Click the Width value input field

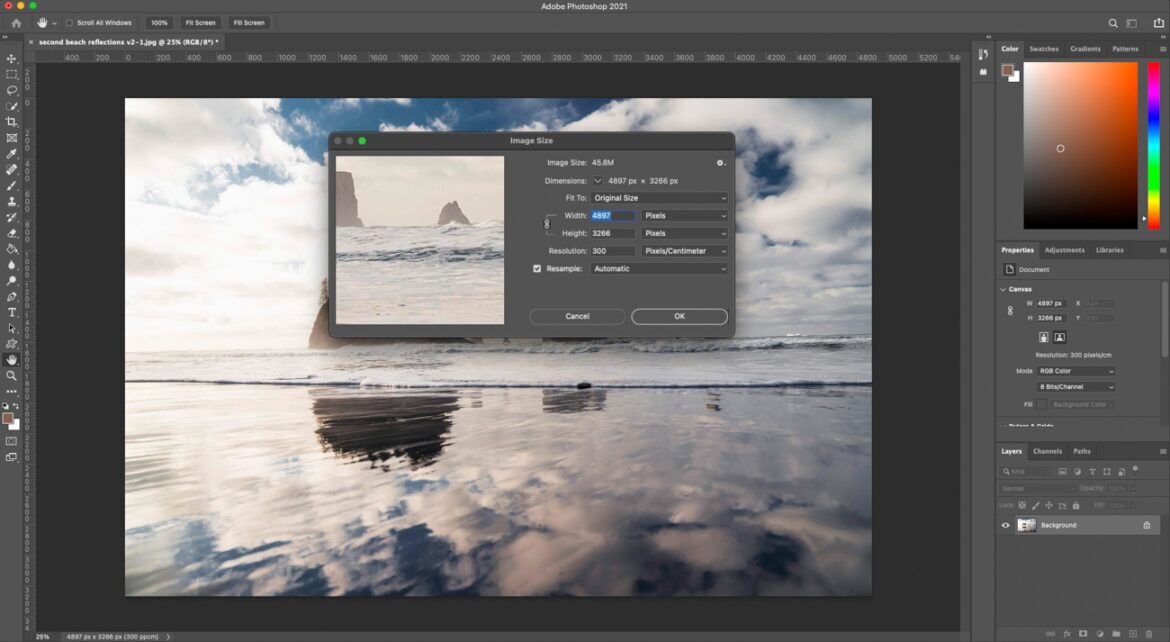pos(612,215)
